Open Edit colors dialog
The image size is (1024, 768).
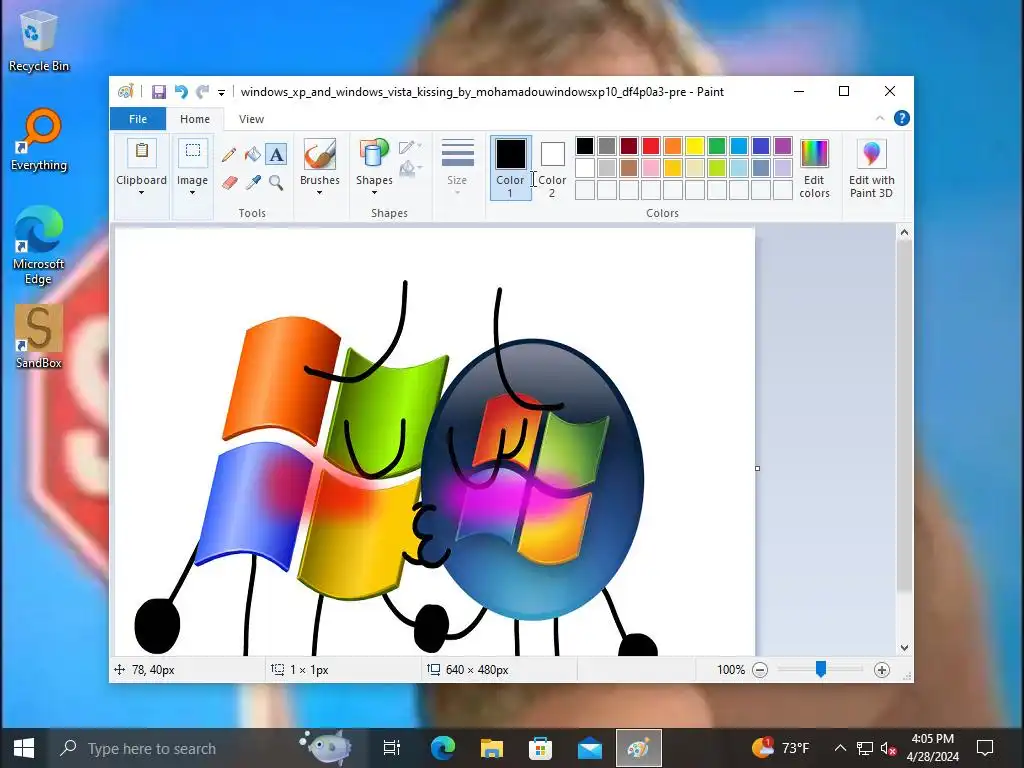(814, 168)
